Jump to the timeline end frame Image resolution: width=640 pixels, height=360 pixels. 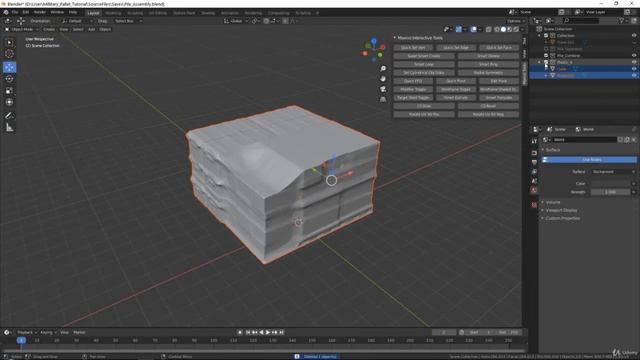[x=282, y=333]
